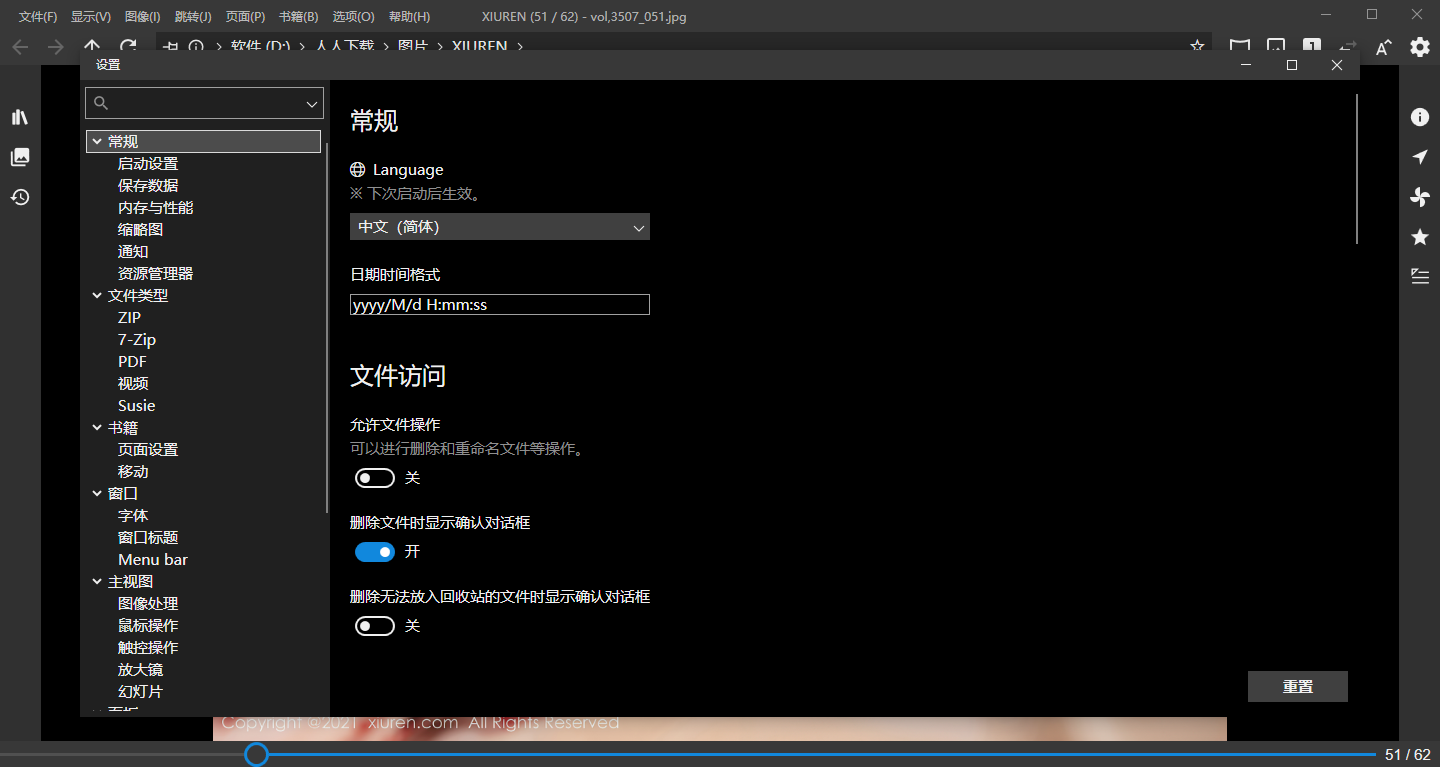Click the 重置 button
The height and width of the screenshot is (767, 1440).
coord(1297,686)
